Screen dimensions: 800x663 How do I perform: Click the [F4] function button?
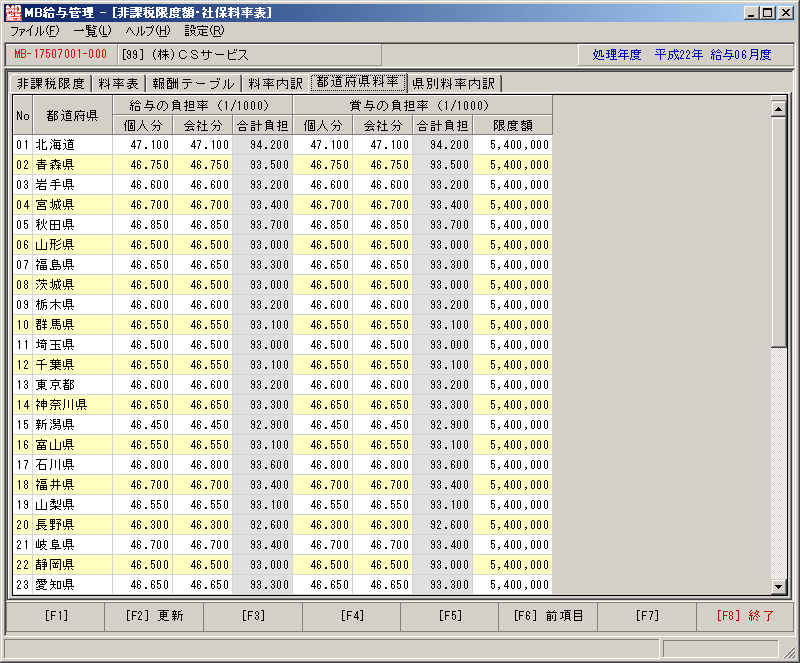pyautogui.click(x=352, y=616)
